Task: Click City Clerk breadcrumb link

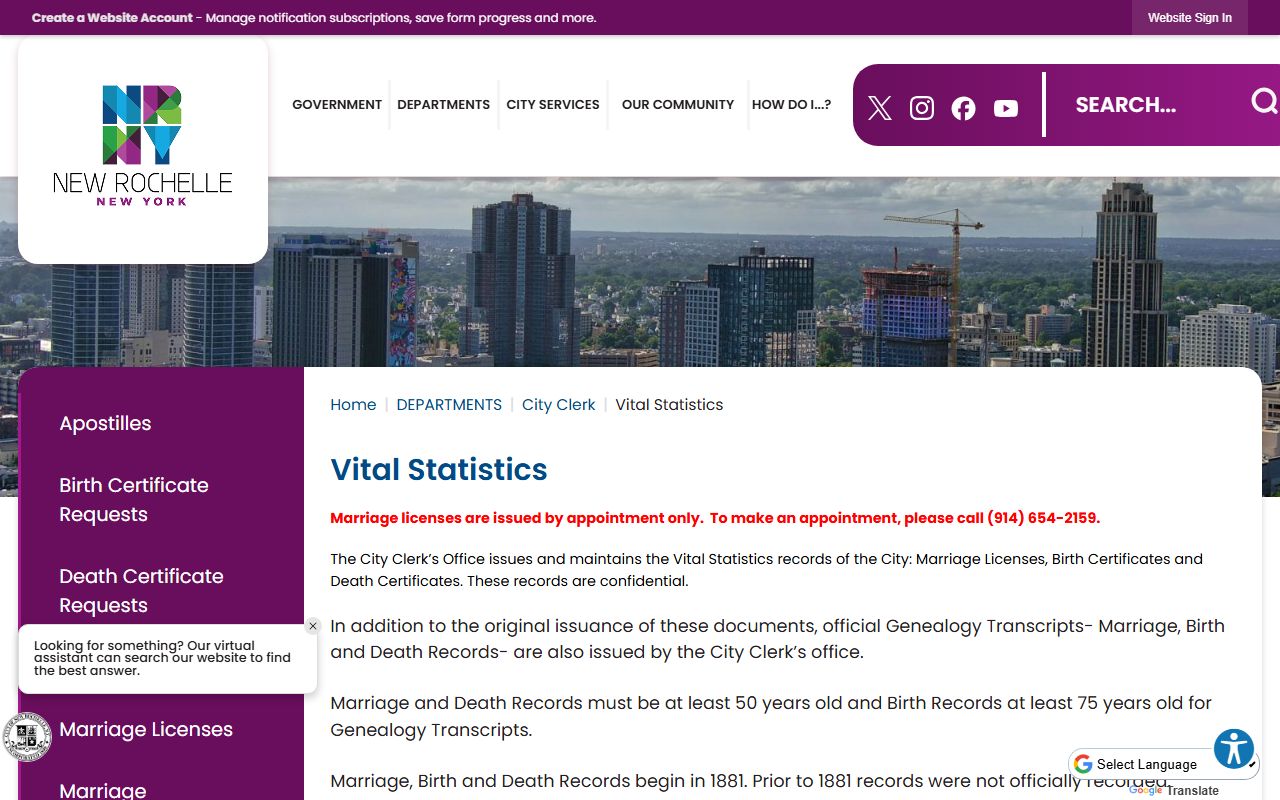Action: coord(558,405)
